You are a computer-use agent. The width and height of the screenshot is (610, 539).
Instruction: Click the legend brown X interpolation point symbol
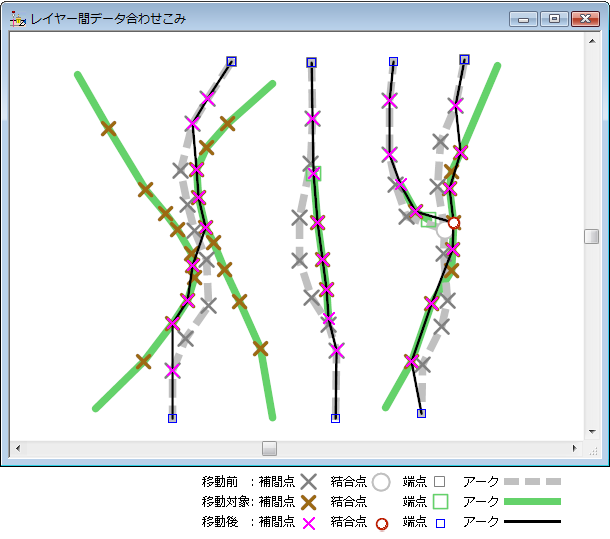309,502
